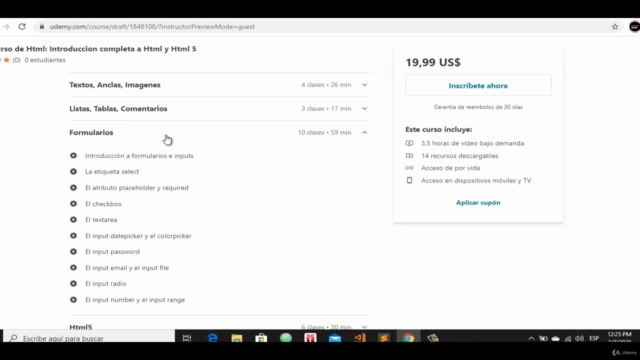
Task: Open lecture El input password
Action: tap(112, 251)
